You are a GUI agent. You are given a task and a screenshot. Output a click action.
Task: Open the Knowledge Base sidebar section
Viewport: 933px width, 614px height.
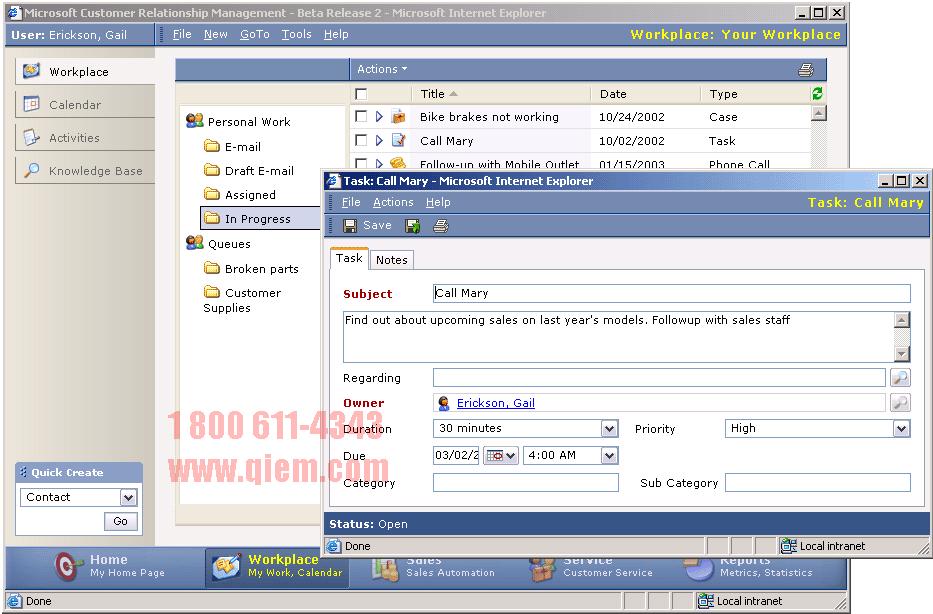[x=85, y=171]
